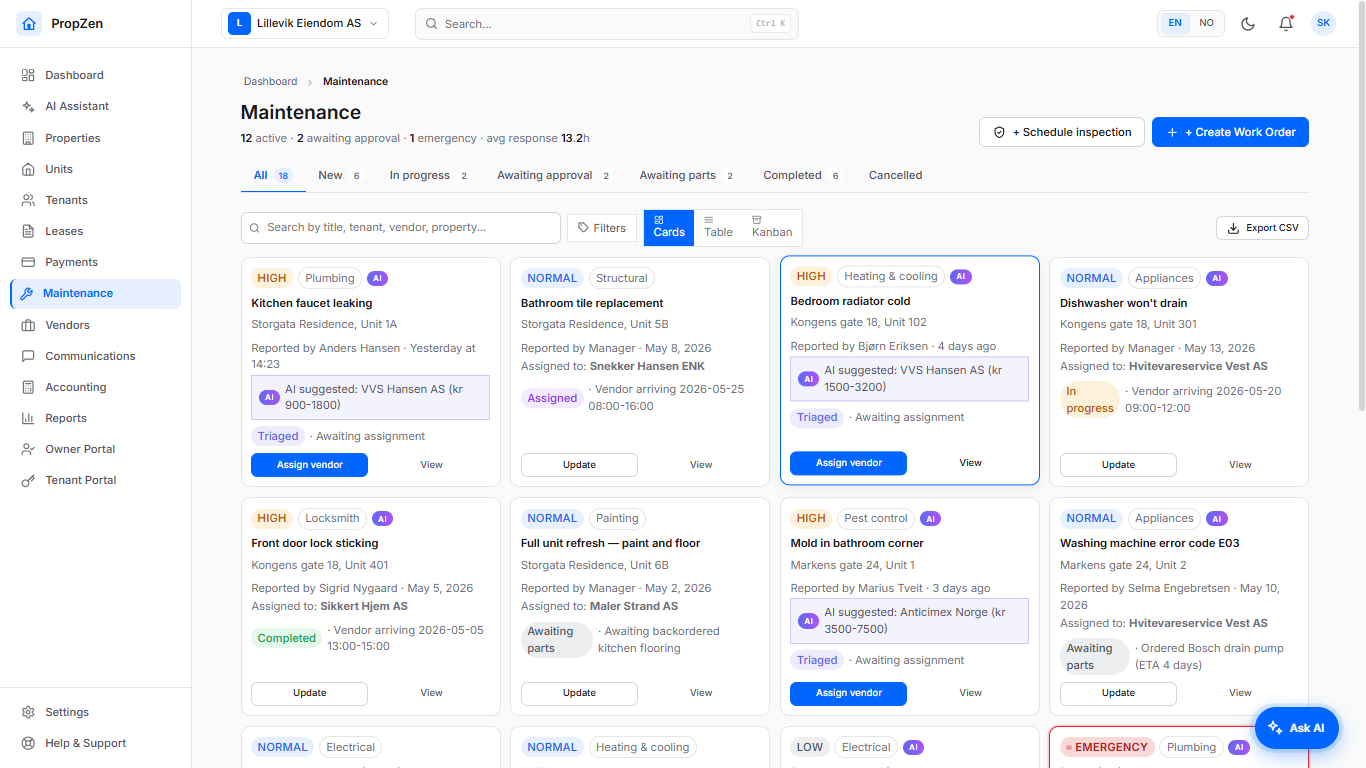This screenshot has height=768, width=1366.
Task: Switch to Kanban view
Action: [x=772, y=227]
